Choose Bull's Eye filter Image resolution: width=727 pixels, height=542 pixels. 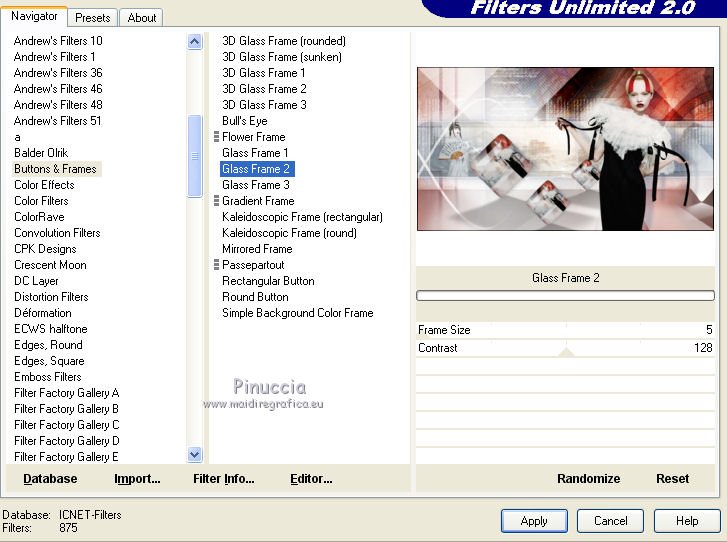[x=245, y=121]
